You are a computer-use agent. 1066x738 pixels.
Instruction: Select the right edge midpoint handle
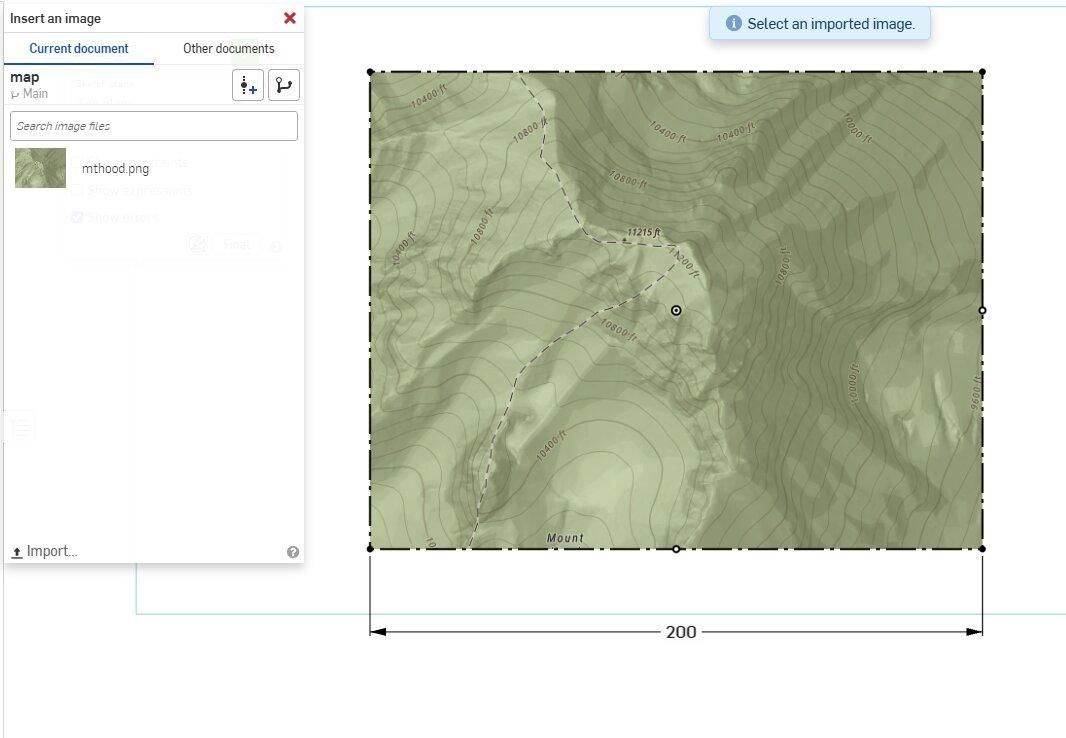click(982, 311)
